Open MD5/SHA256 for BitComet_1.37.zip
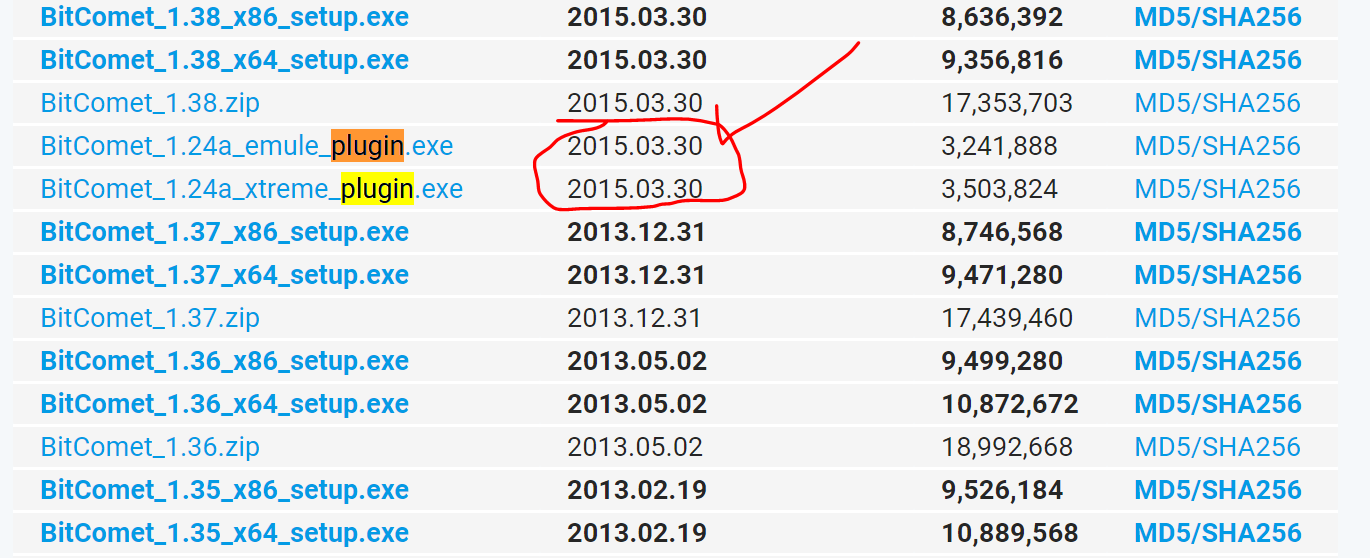The image size is (1370, 558). pos(1218,318)
